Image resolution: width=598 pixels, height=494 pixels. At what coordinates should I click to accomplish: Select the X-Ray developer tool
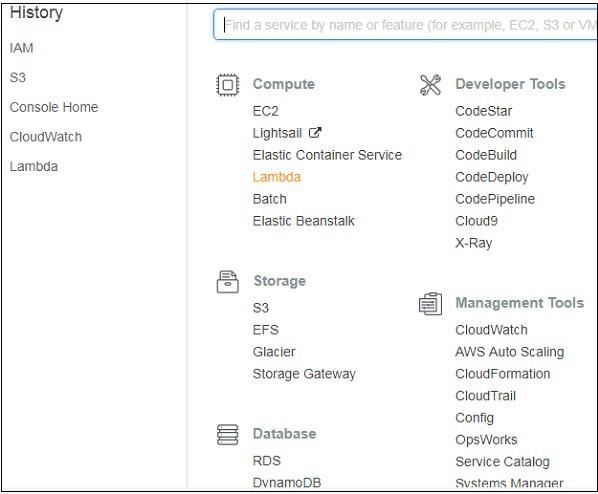point(474,243)
